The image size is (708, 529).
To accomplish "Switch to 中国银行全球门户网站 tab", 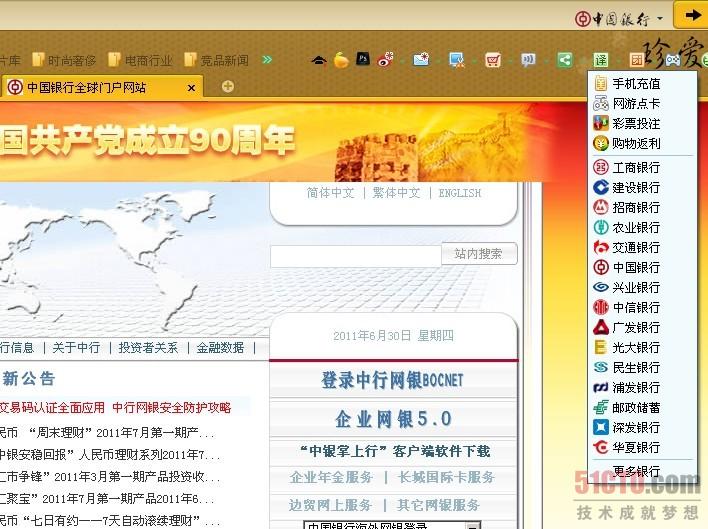I will [x=102, y=87].
